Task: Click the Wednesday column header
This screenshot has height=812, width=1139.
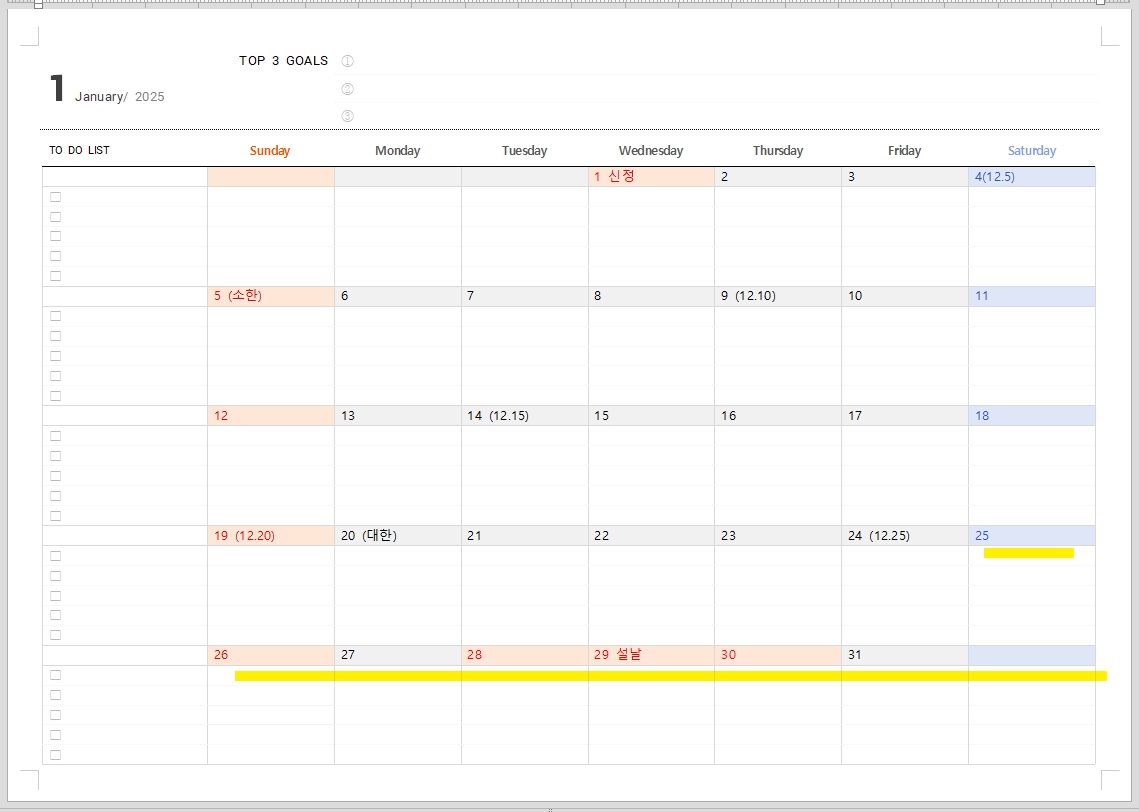Action: 651,150
